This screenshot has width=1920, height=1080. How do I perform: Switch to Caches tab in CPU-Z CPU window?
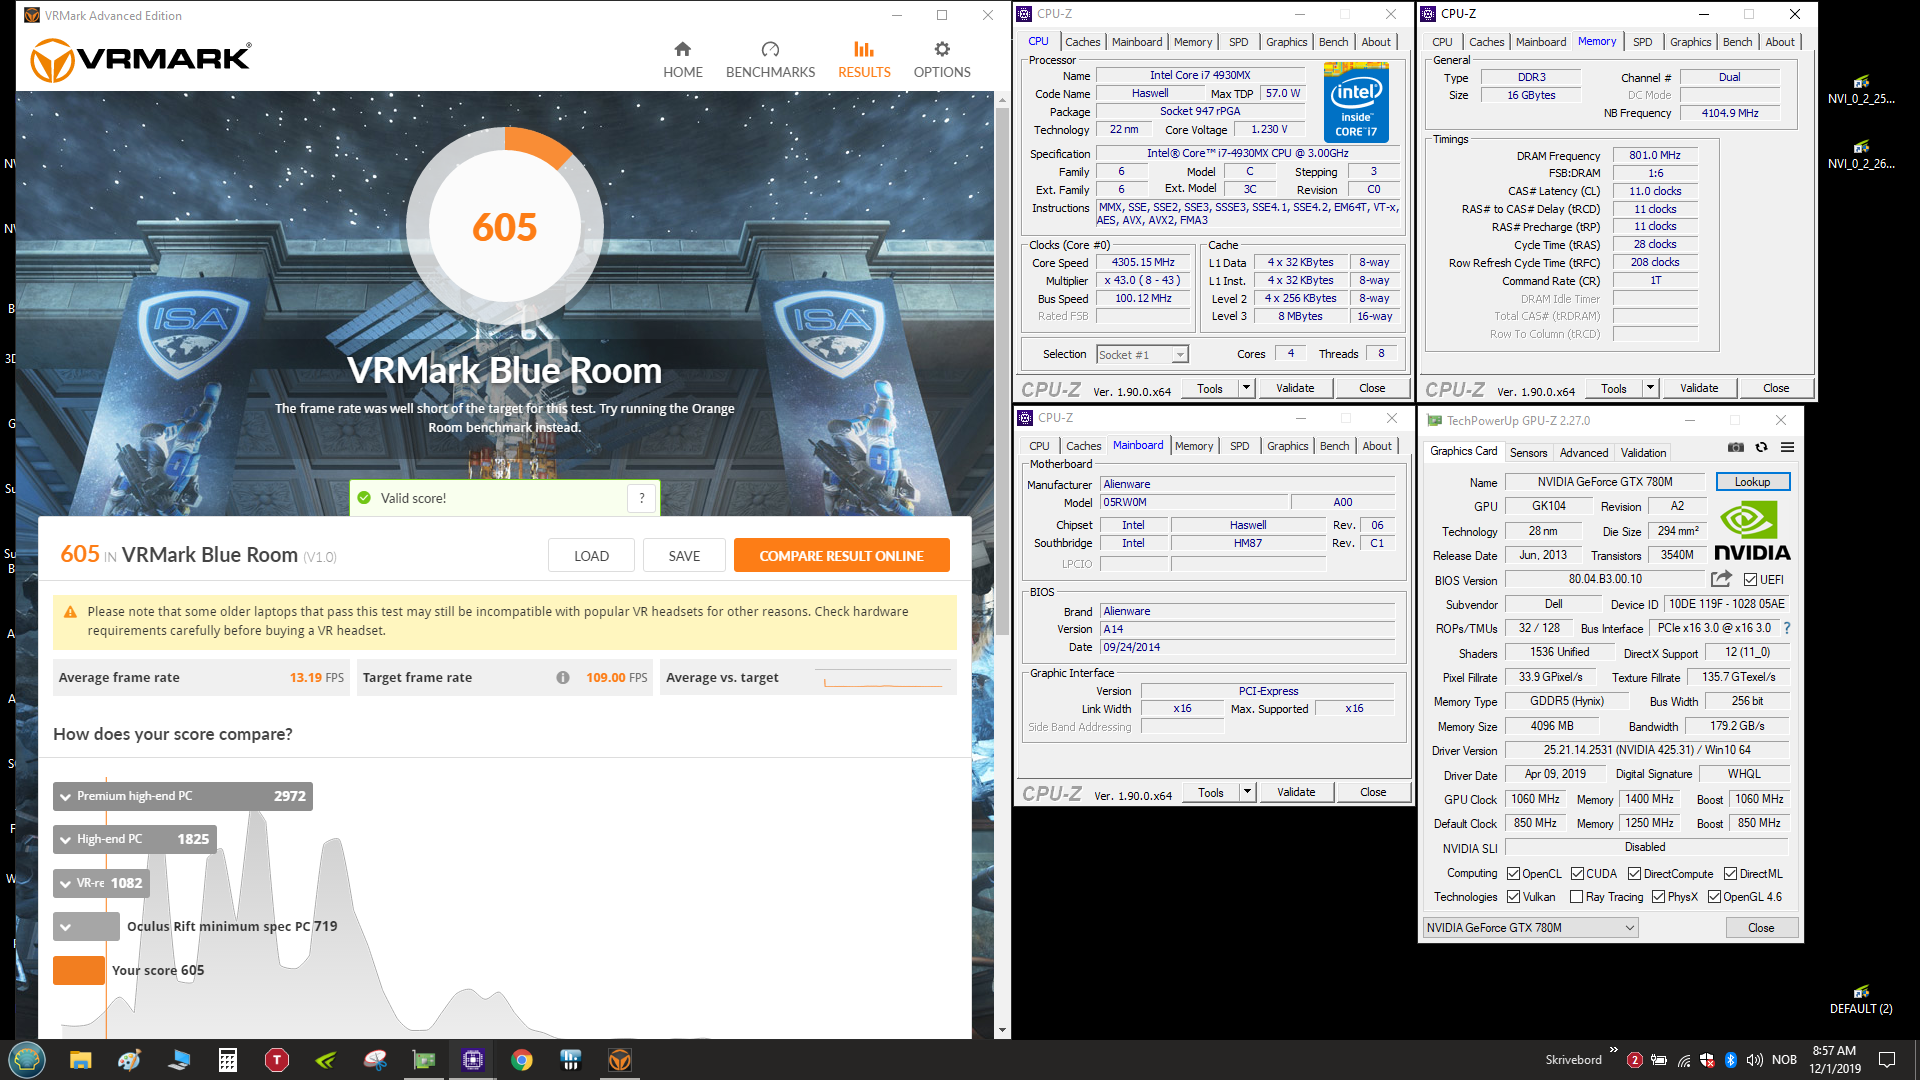tap(1082, 42)
